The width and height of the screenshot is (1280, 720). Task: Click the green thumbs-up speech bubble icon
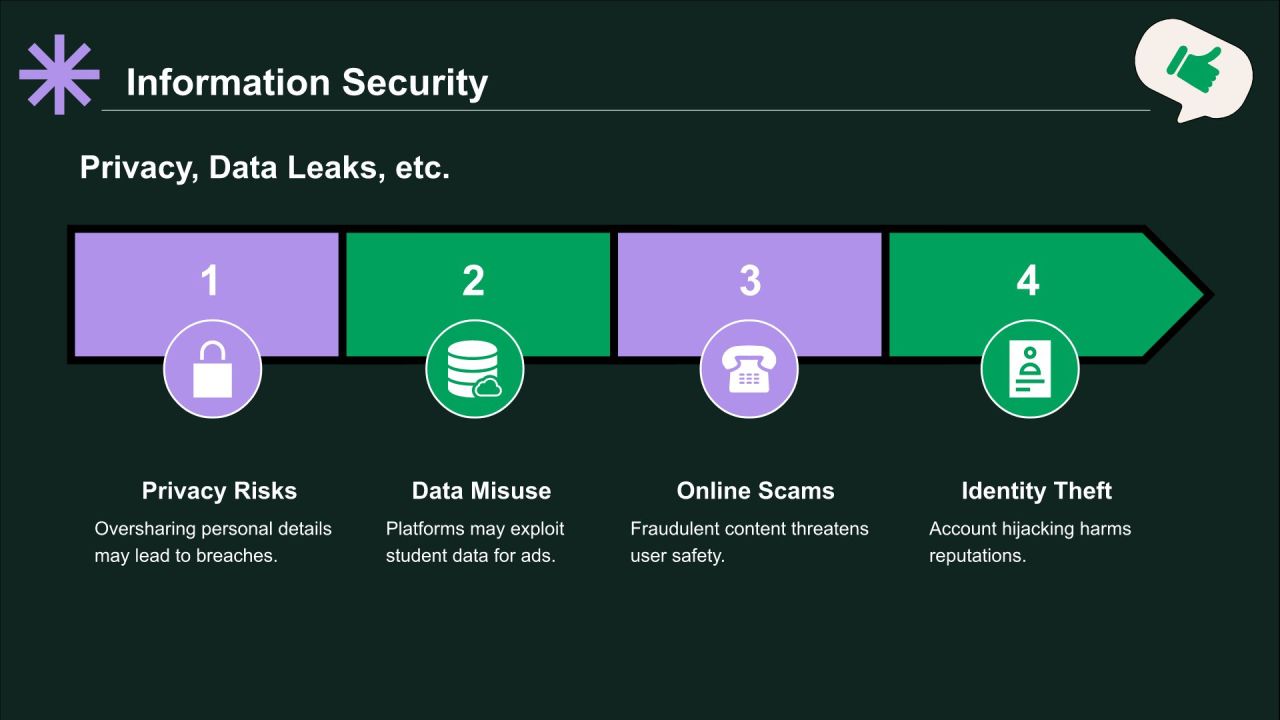(1193, 68)
